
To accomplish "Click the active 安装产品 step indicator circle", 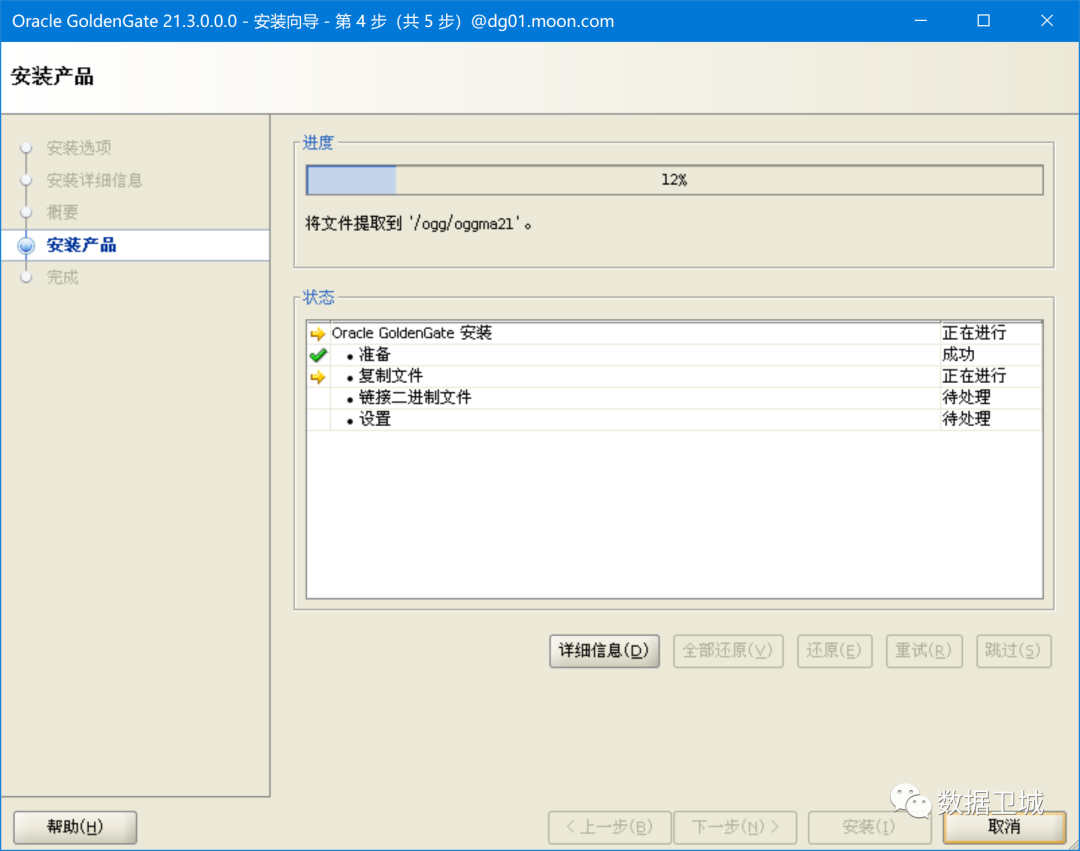I will coord(26,245).
